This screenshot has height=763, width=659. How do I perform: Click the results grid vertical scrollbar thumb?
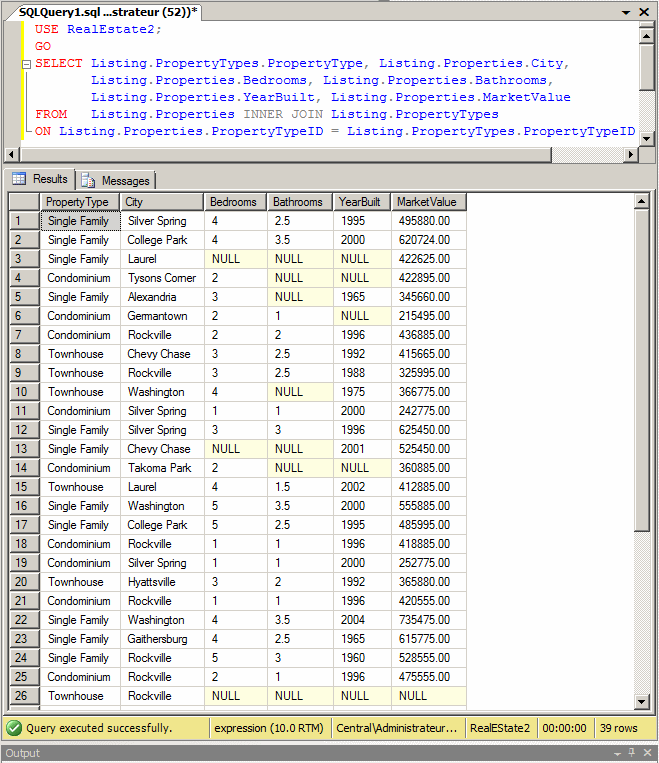click(641, 370)
